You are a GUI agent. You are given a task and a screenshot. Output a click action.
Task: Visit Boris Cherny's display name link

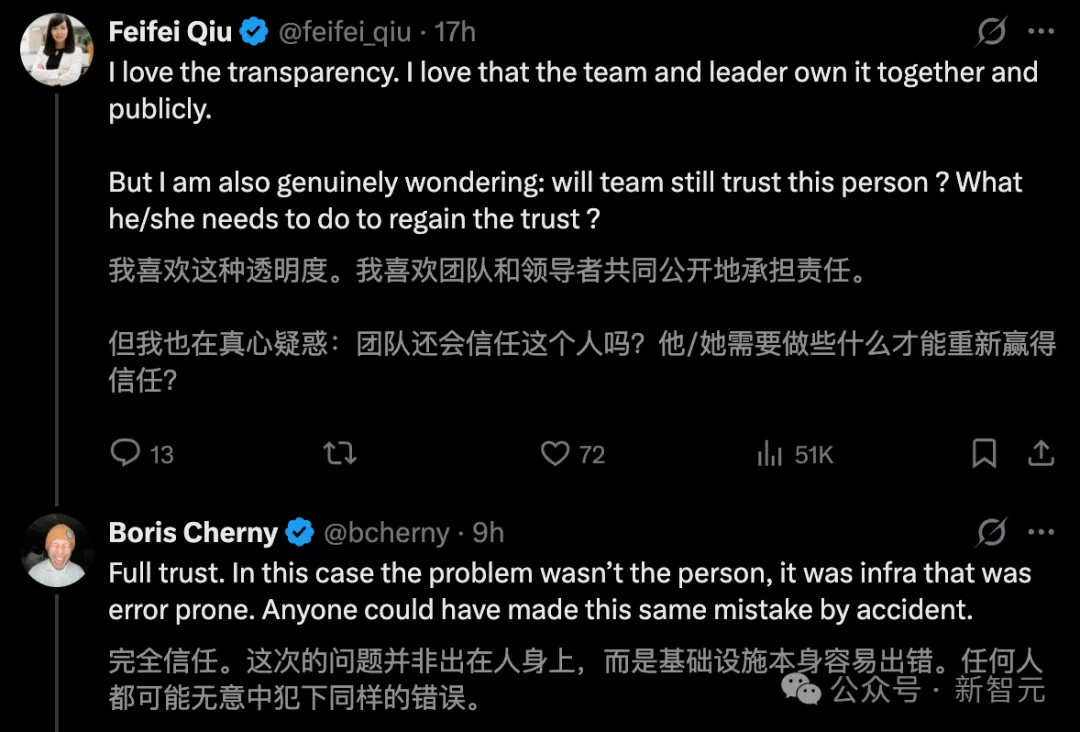point(193,532)
